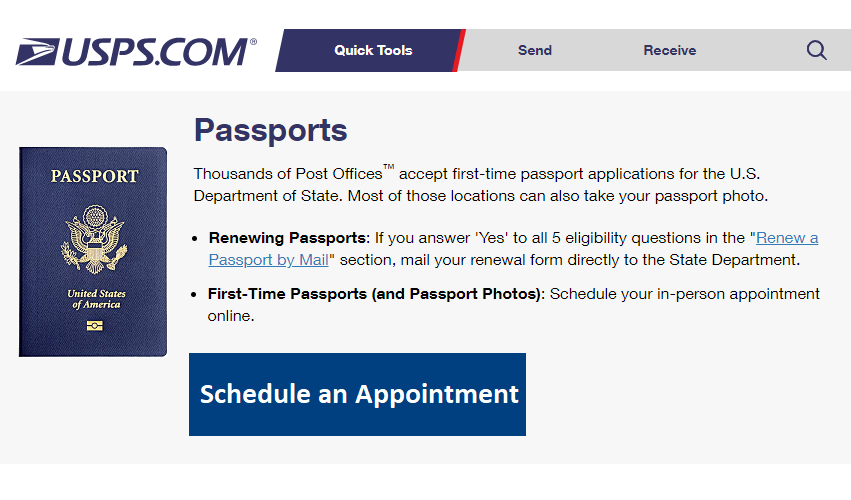Click the biometric chip symbol on passport cover

tap(94, 326)
